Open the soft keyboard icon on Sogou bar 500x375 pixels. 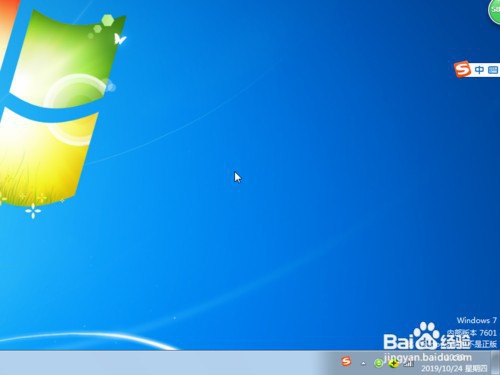tap(493, 70)
